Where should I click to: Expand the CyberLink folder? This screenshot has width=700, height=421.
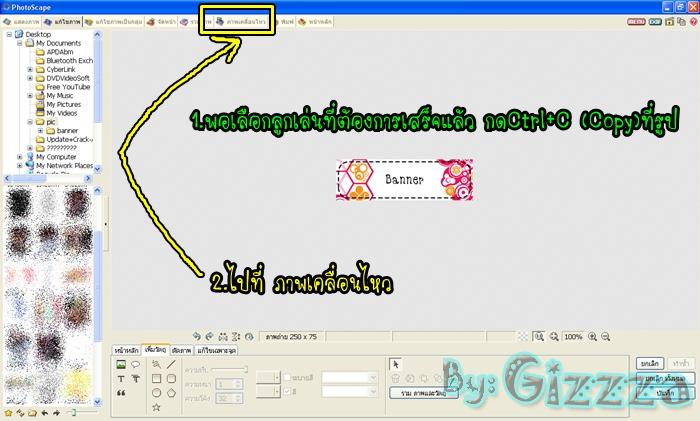(30, 70)
